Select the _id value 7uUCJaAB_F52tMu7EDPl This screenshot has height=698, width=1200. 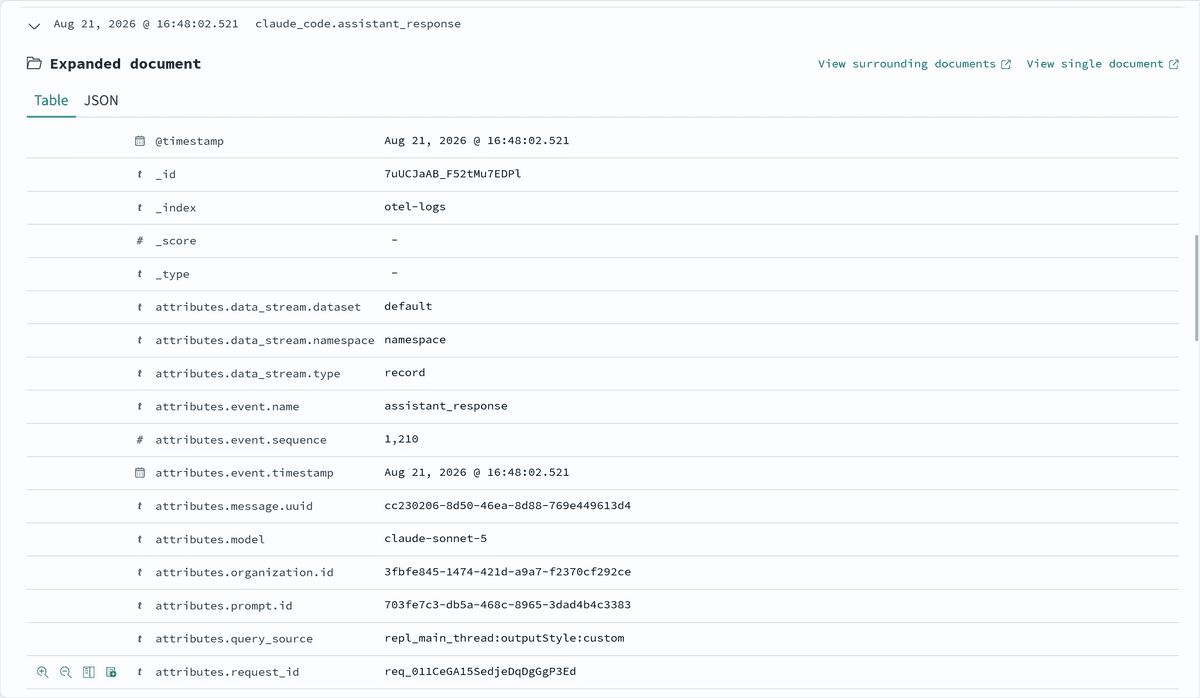click(x=453, y=174)
